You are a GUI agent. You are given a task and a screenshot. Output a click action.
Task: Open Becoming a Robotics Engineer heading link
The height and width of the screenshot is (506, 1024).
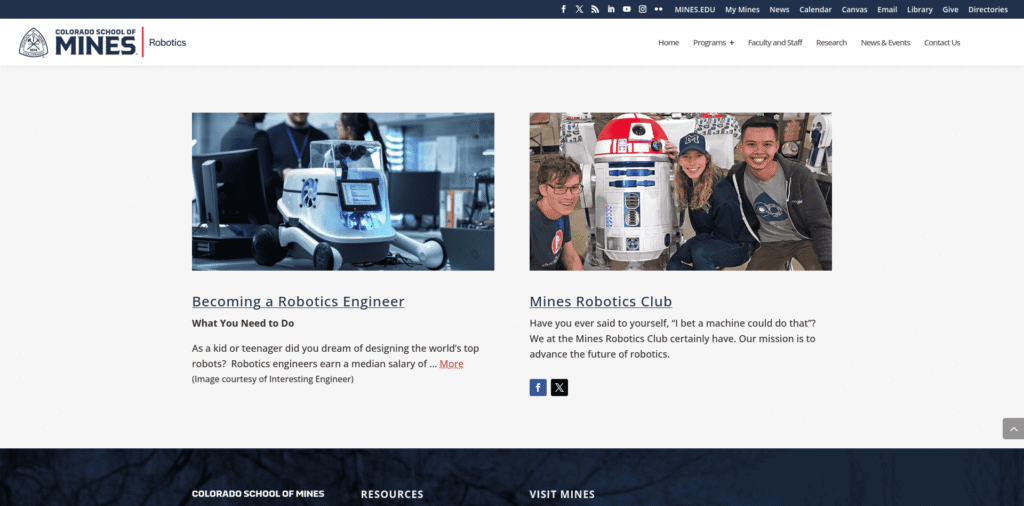coord(298,302)
